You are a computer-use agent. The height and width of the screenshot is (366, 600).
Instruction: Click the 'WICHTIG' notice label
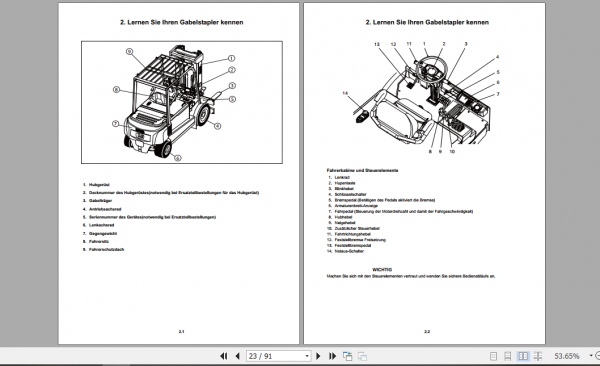tap(382, 270)
